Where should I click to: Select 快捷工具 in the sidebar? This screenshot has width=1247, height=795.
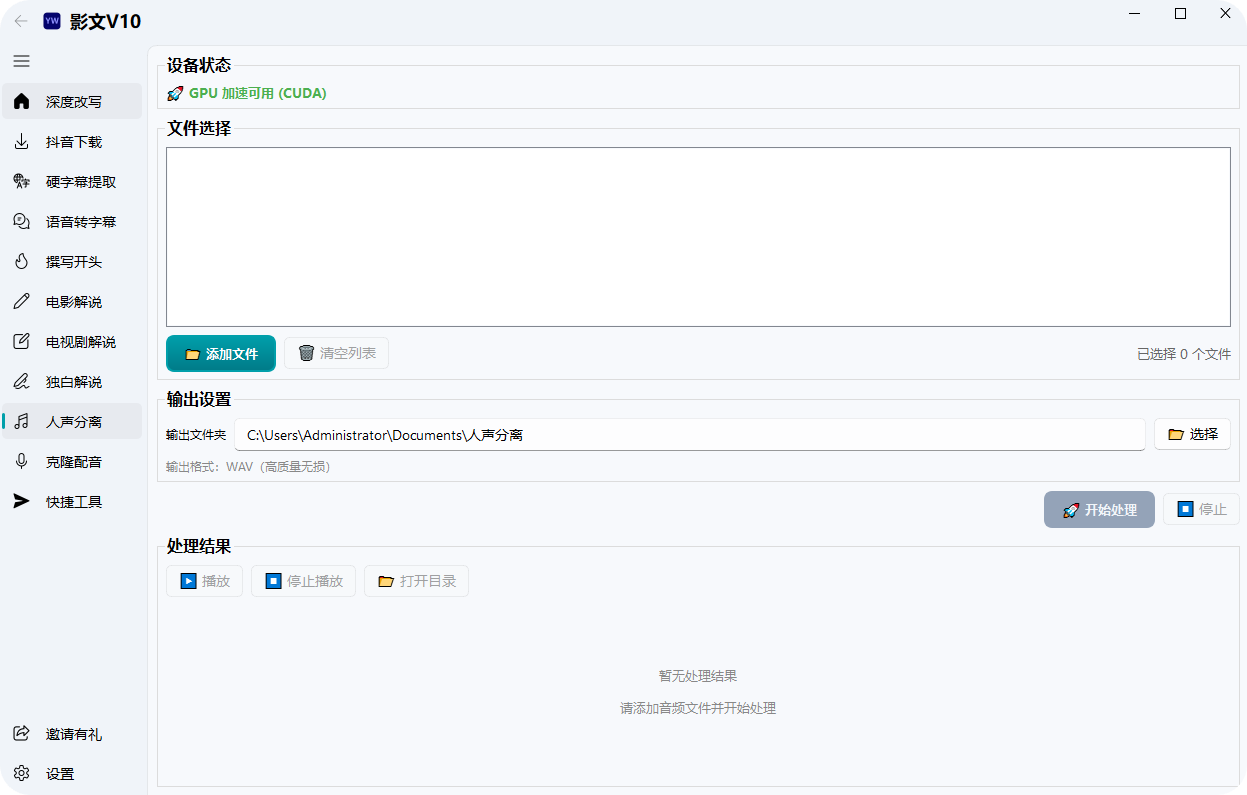click(73, 502)
